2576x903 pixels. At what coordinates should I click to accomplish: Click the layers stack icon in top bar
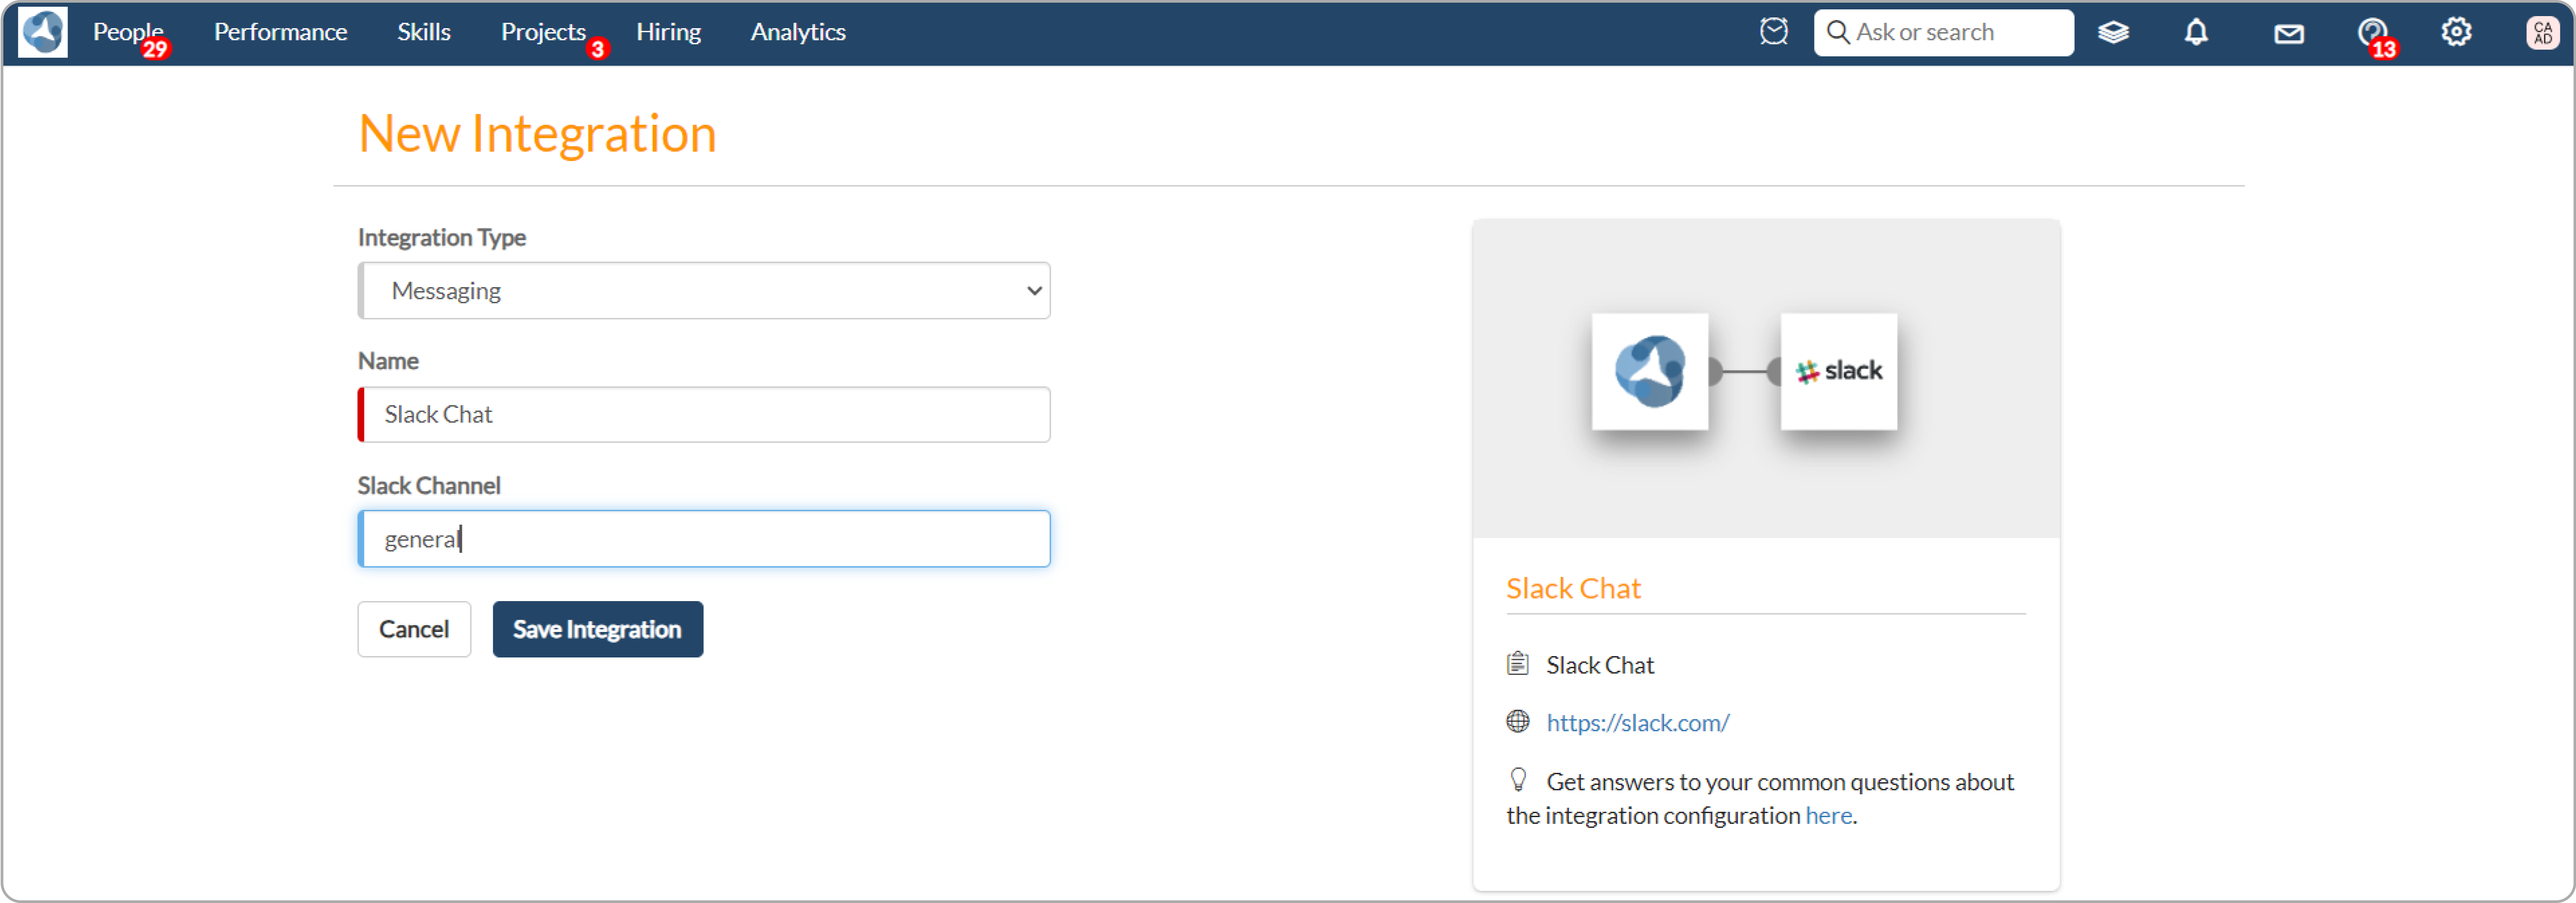pos(2114,32)
